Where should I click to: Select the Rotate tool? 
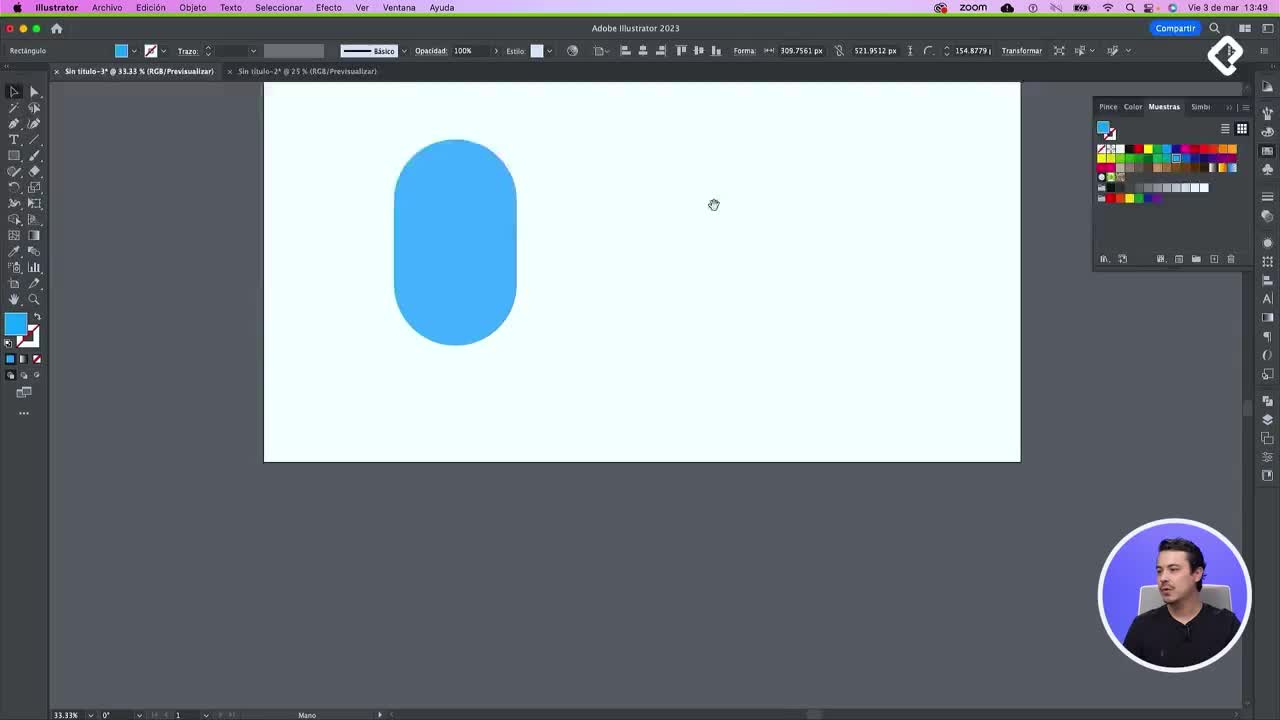pyautogui.click(x=14, y=188)
